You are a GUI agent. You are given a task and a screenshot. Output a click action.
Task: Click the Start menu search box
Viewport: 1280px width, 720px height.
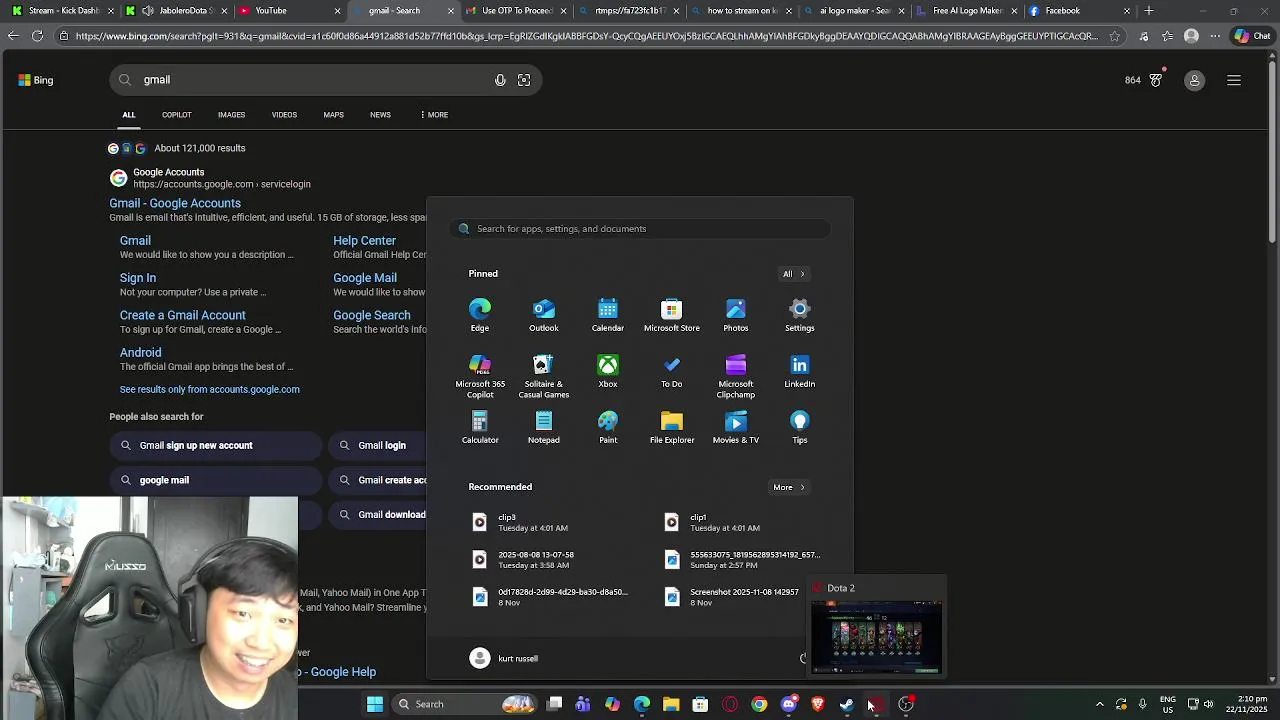[640, 229]
